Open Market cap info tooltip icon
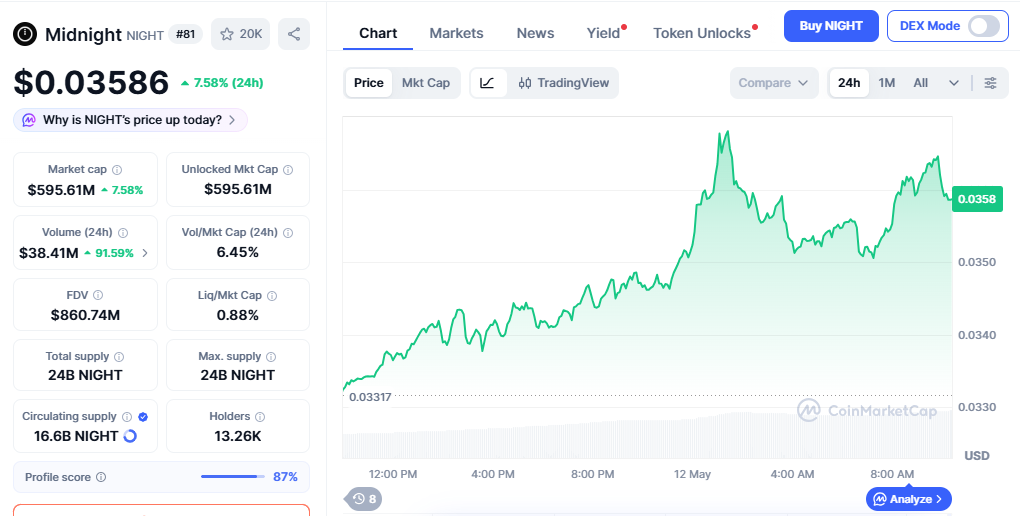1020x516 pixels. coord(117,170)
